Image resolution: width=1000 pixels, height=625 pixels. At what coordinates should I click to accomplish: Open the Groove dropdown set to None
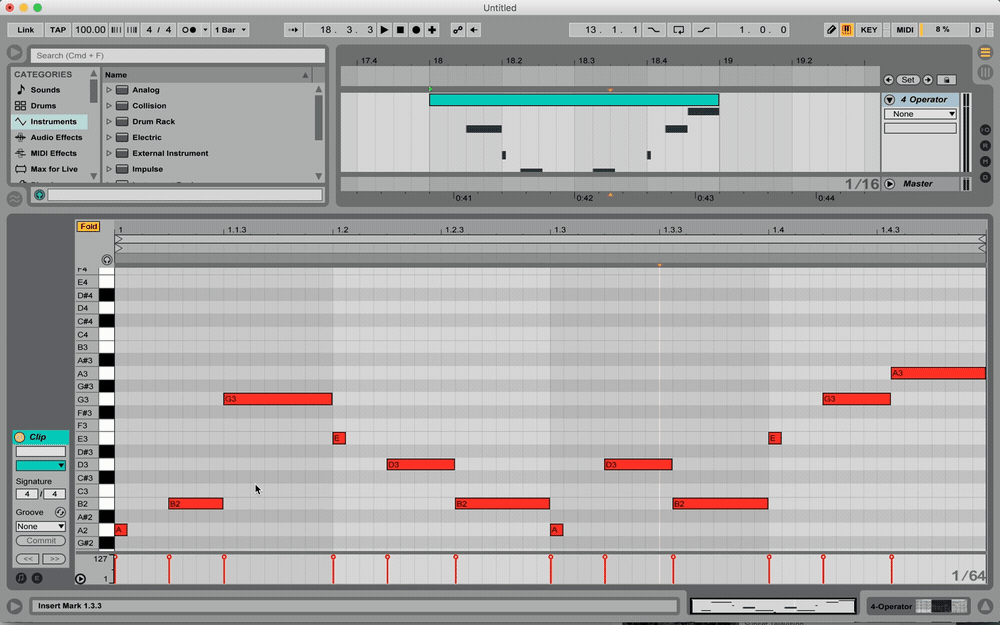(x=40, y=526)
